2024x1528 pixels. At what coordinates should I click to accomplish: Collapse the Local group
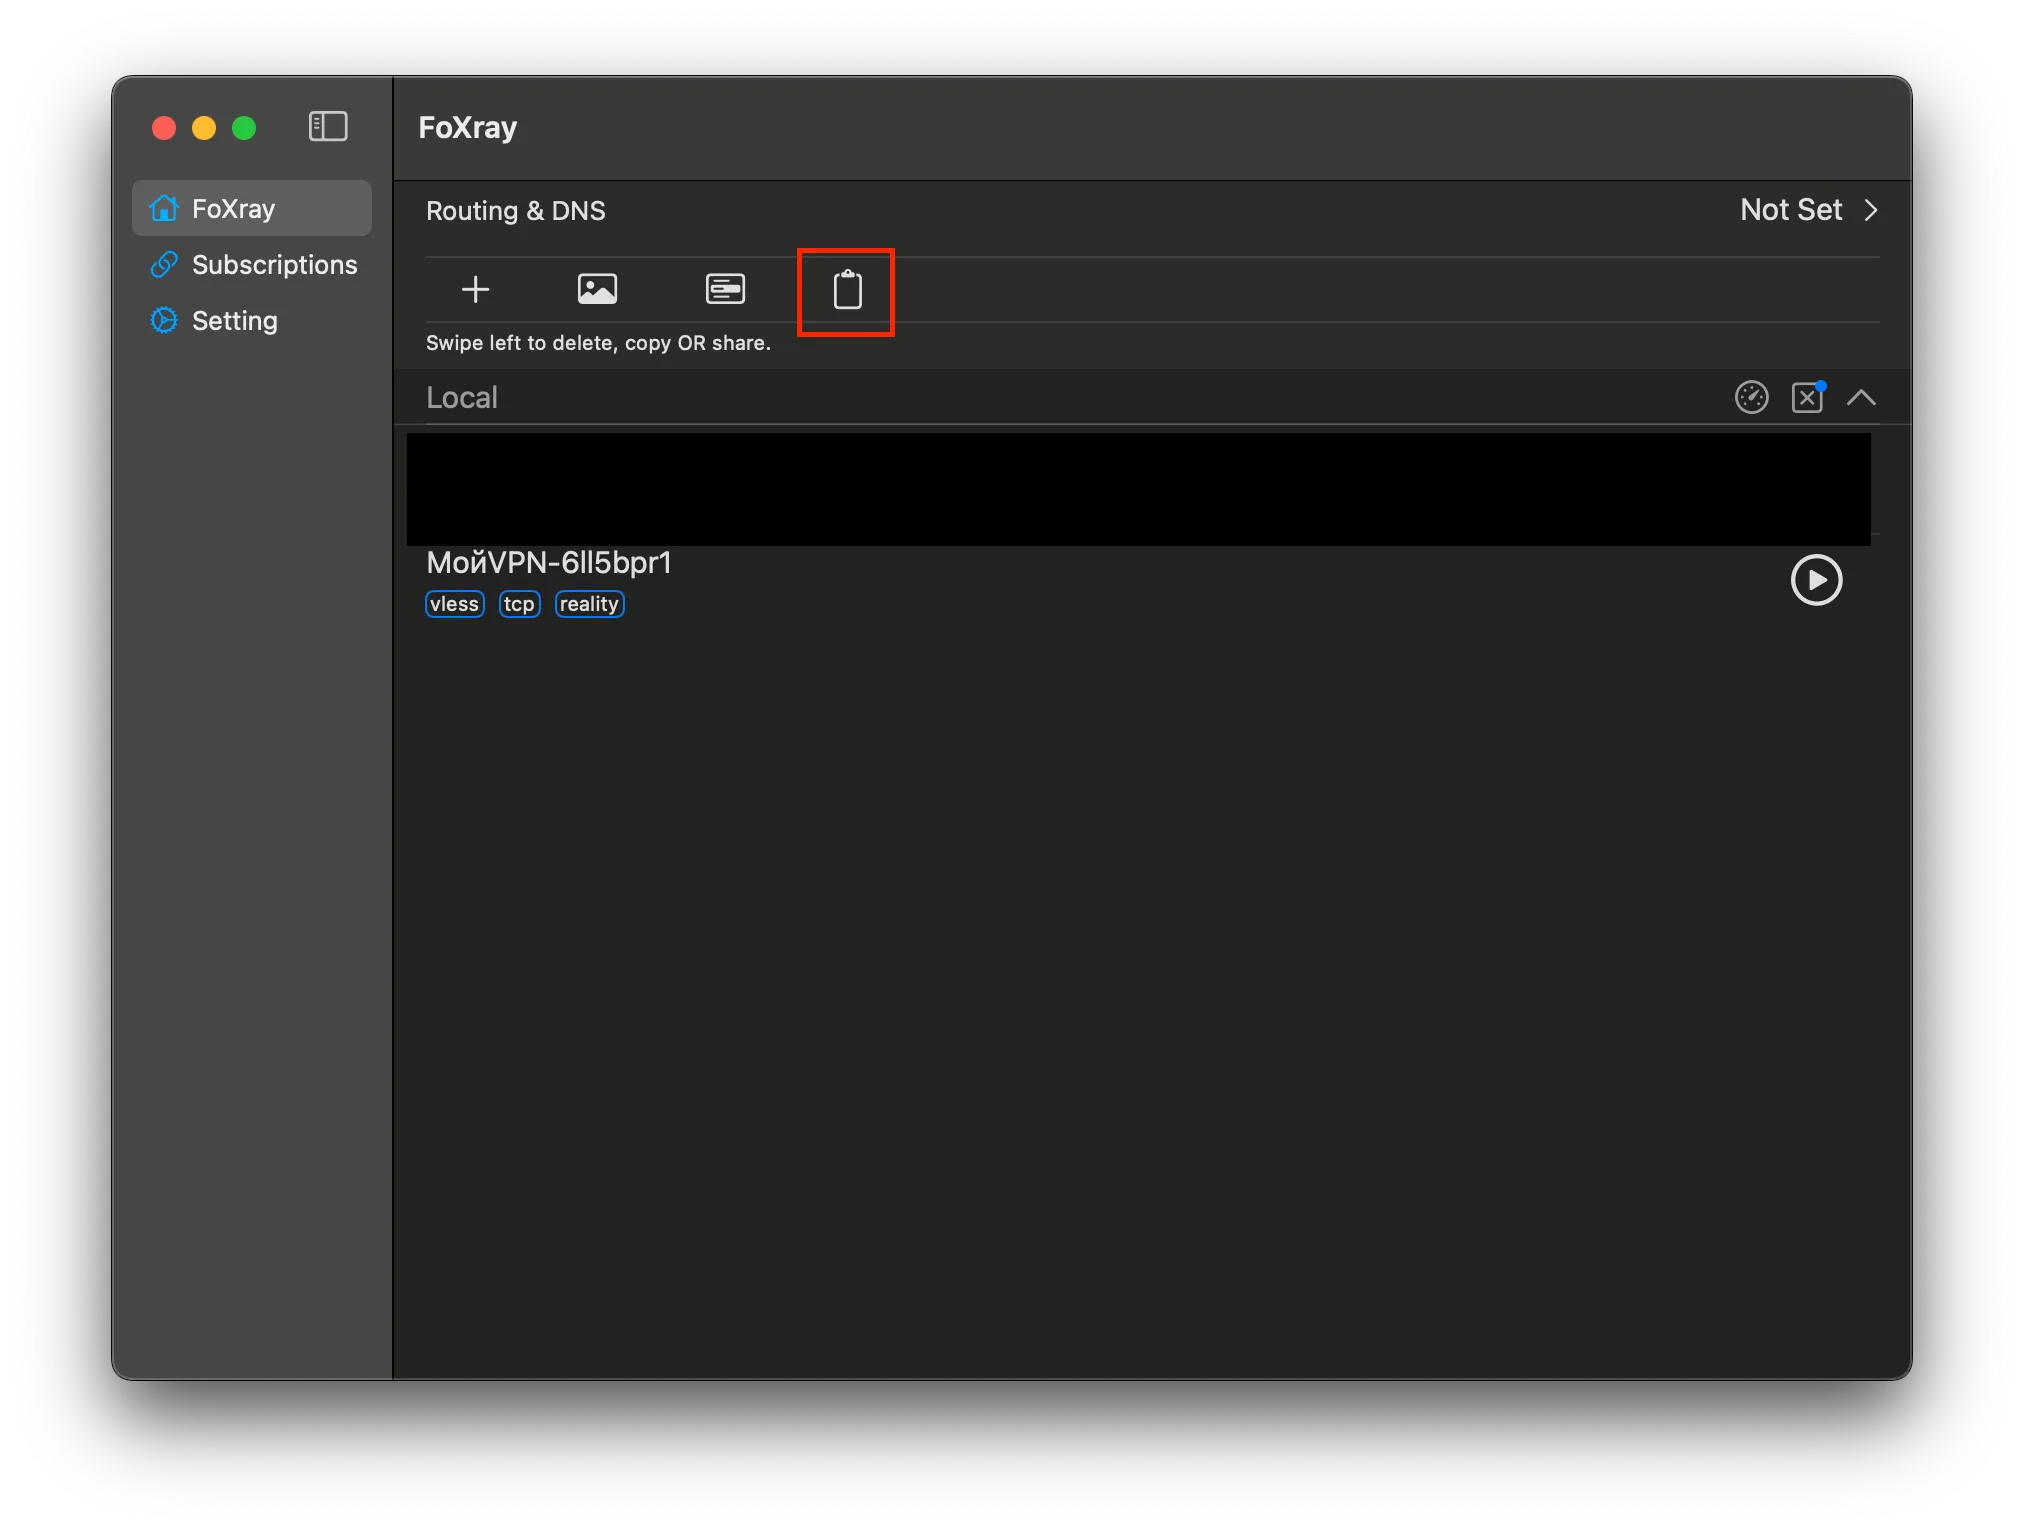point(1861,398)
